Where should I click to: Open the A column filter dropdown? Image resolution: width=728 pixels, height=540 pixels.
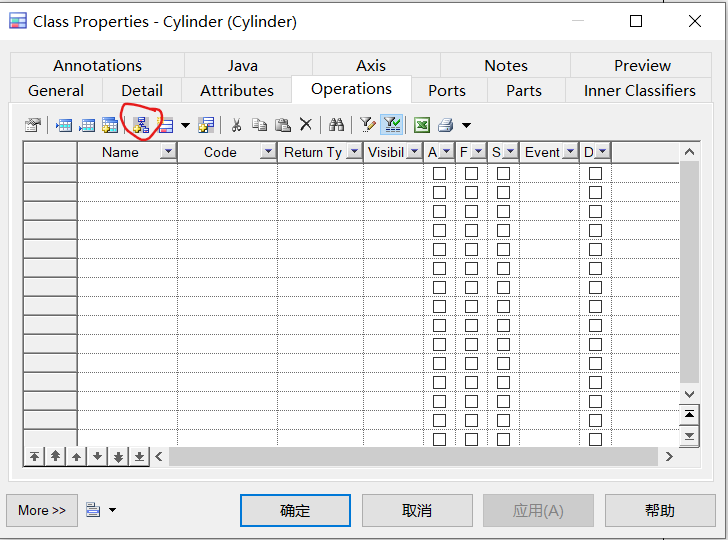(x=446, y=152)
